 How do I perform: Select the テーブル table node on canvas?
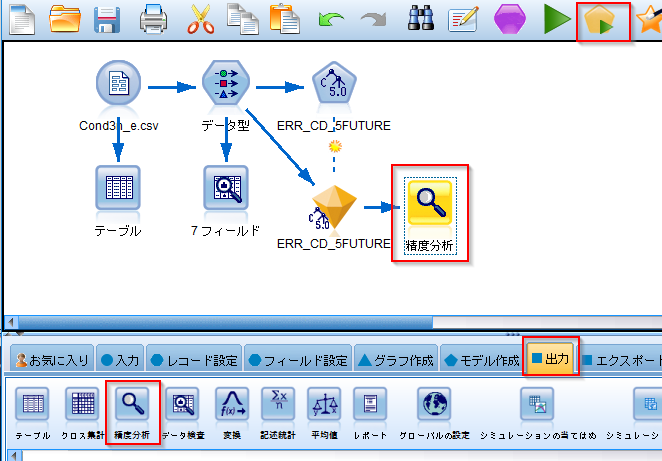point(118,187)
